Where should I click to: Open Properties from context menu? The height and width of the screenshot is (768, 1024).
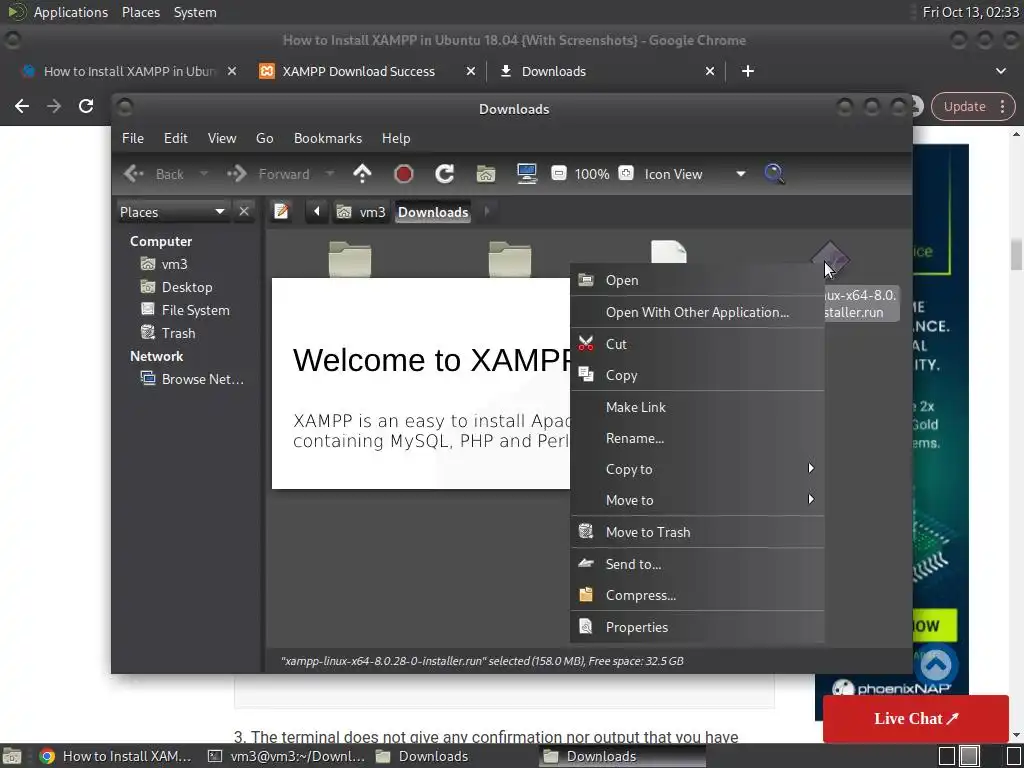pos(697,627)
